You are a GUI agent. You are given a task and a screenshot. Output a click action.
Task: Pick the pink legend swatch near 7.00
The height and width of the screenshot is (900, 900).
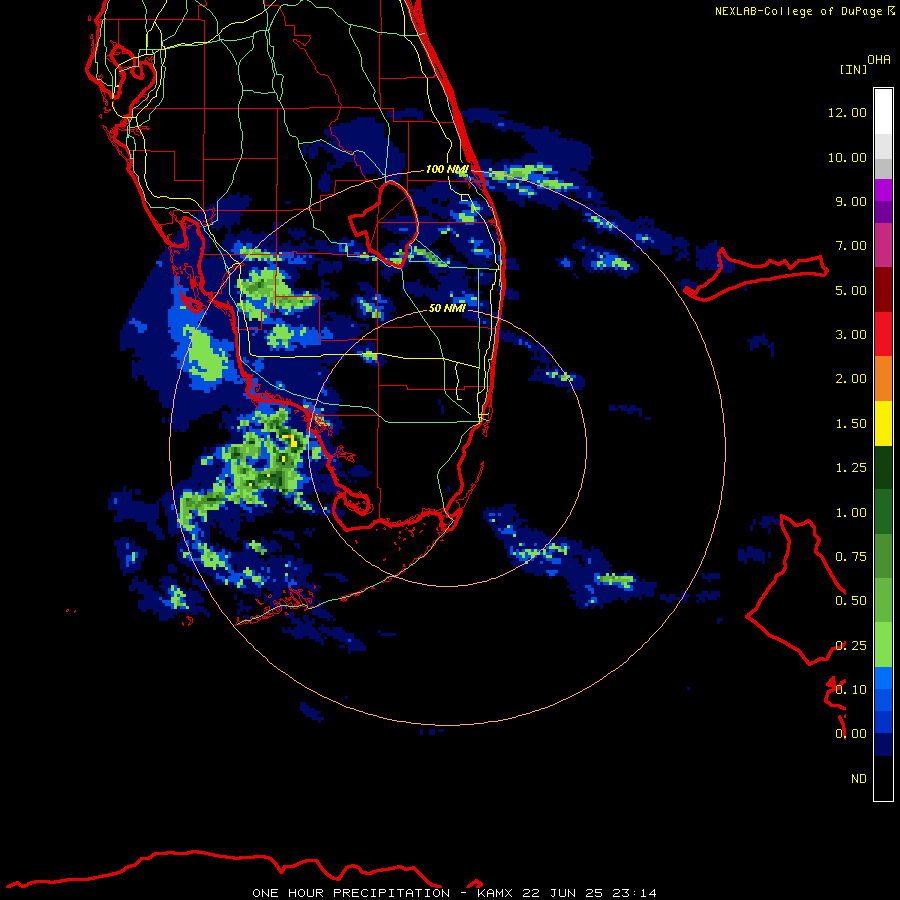tap(883, 245)
